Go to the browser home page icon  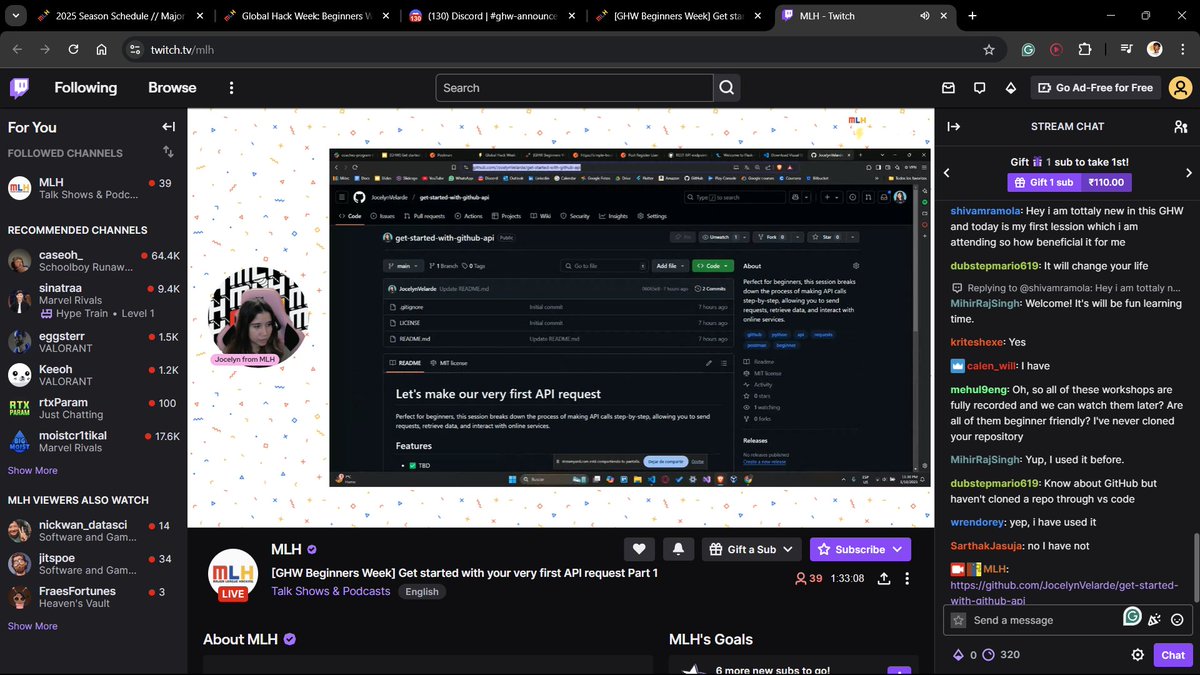pos(102,49)
